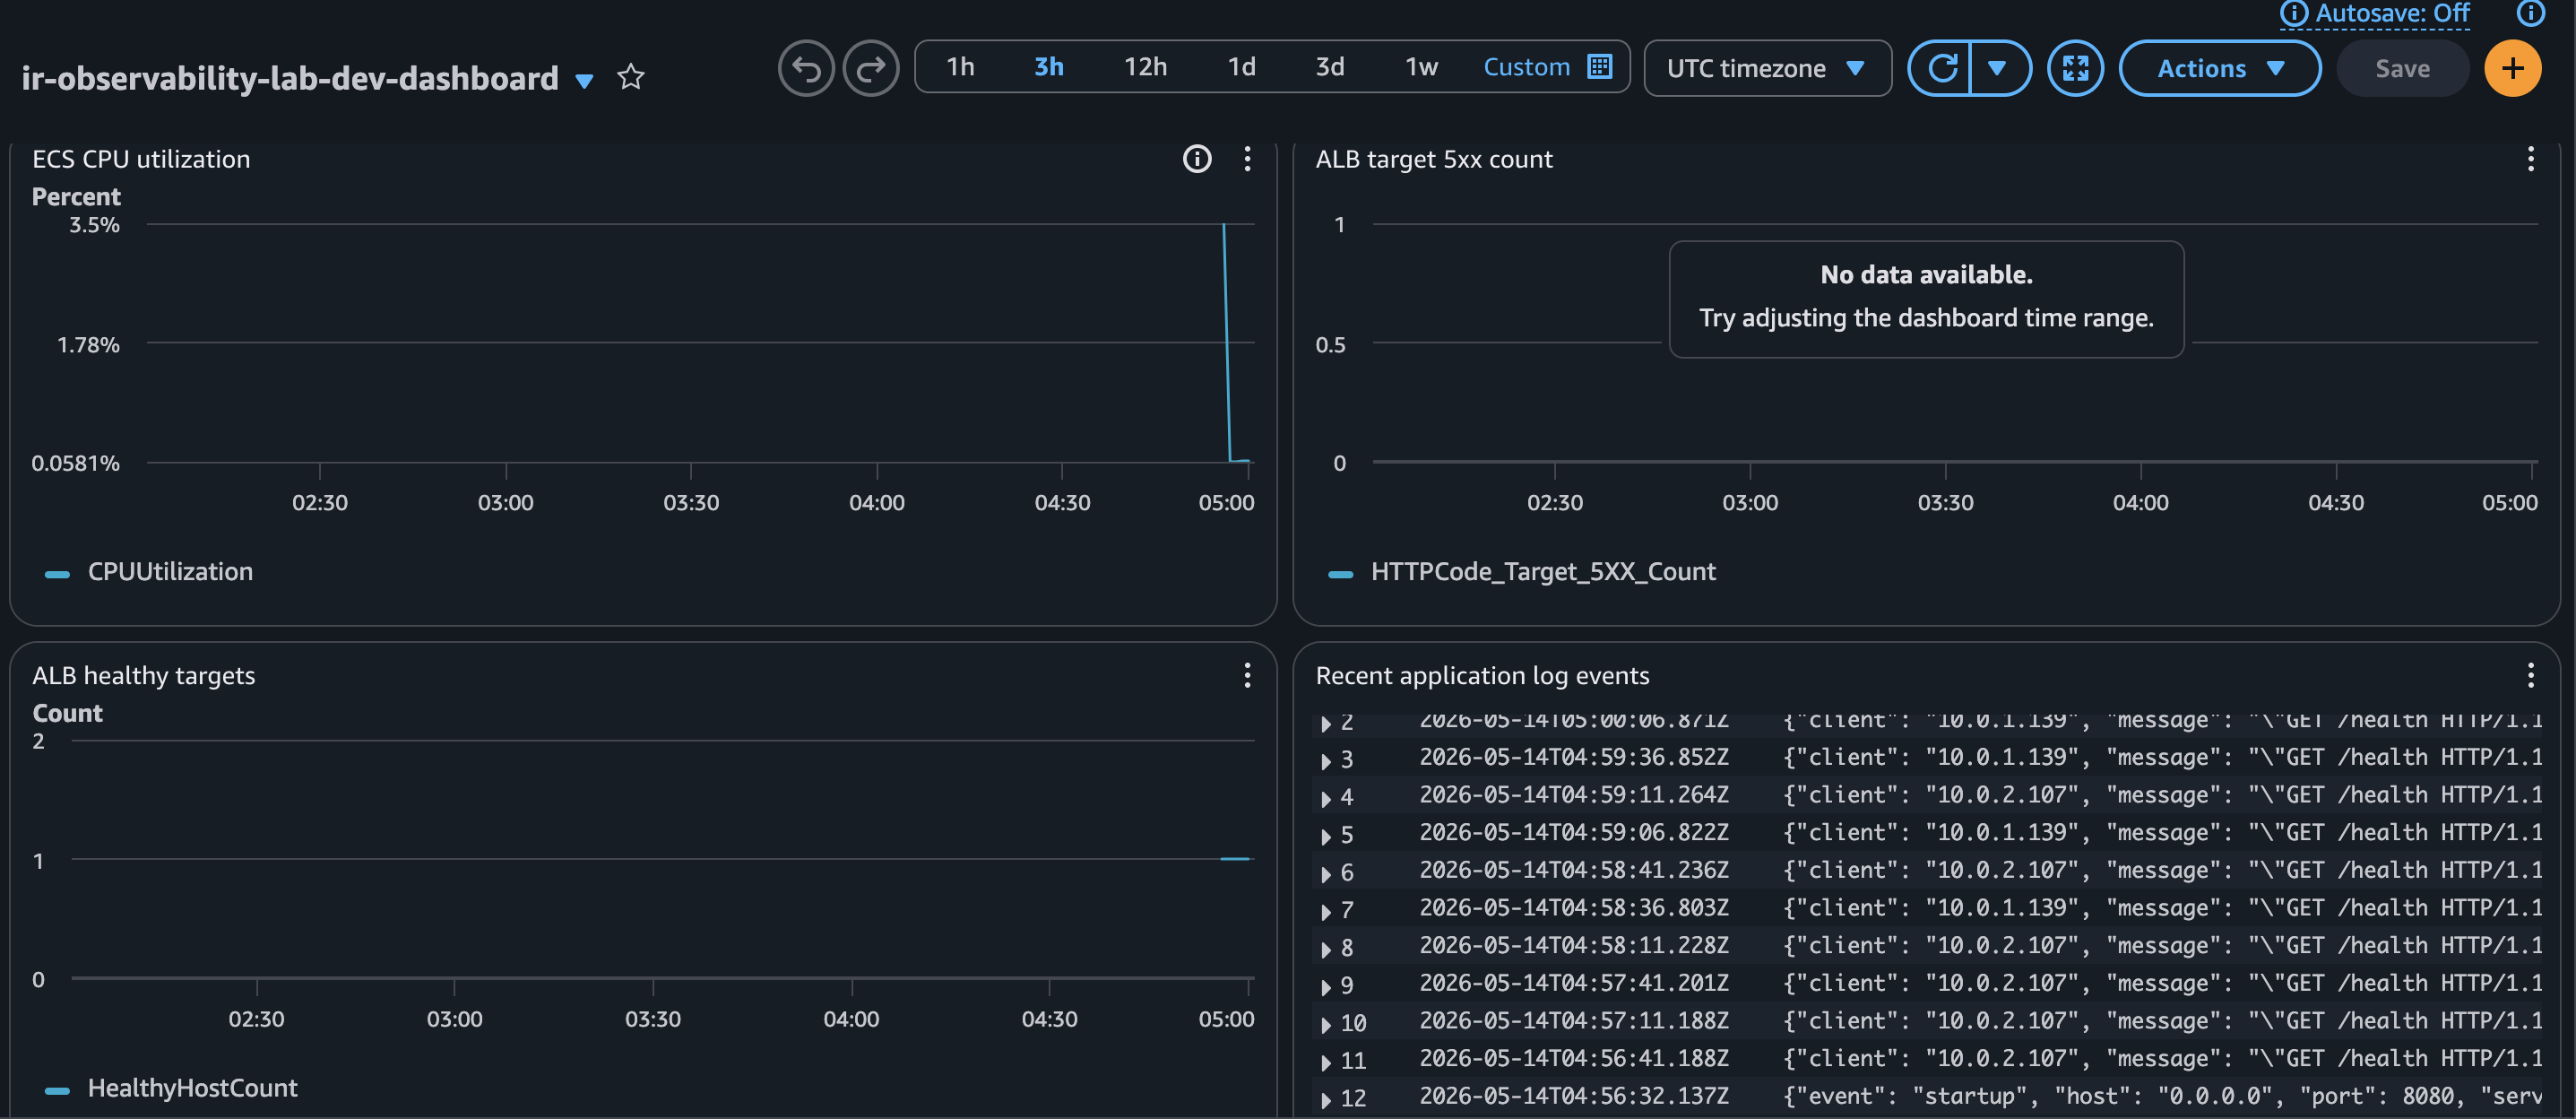
Task: Expand log event row 6
Action: [x=1326, y=874]
